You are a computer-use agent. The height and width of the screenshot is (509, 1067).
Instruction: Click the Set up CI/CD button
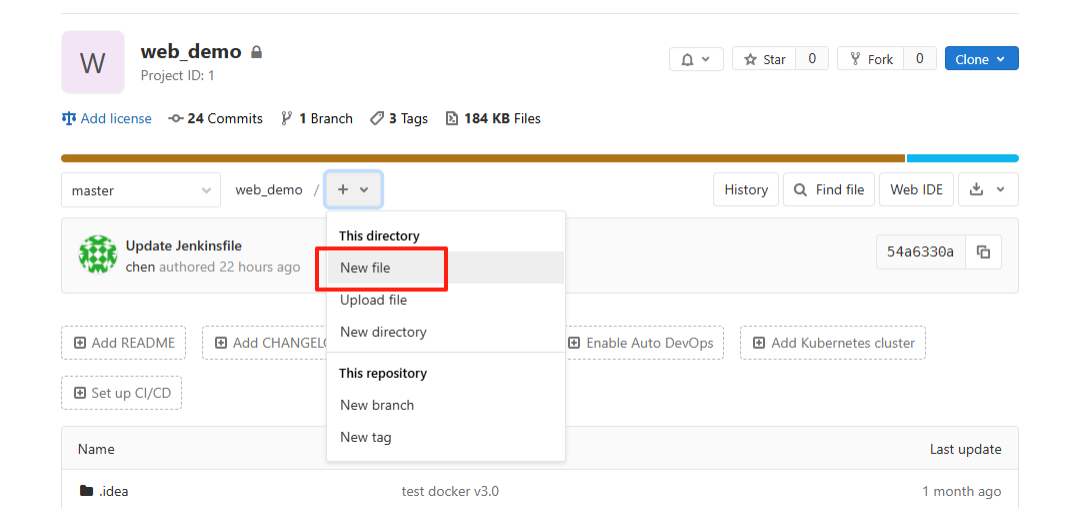(x=122, y=393)
